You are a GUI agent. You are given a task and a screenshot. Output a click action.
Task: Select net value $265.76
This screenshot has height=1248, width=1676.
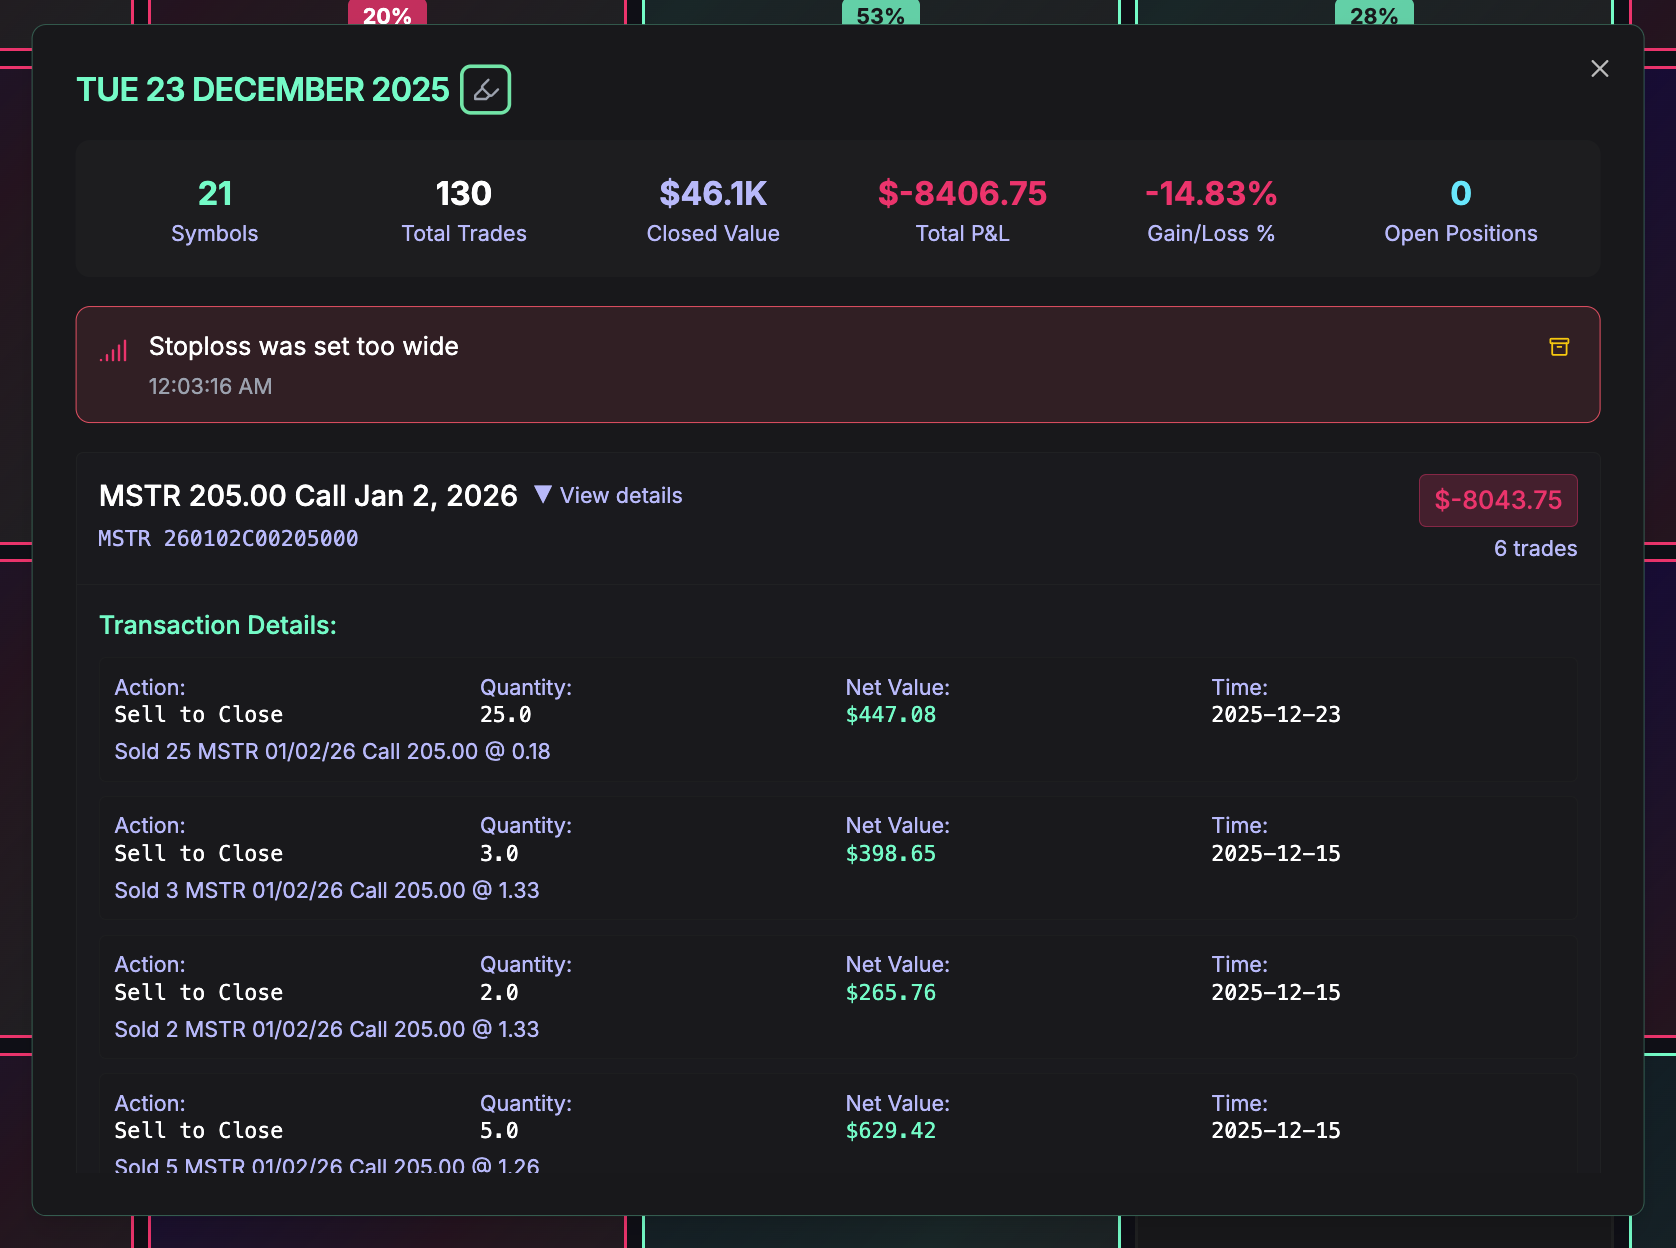891,992
